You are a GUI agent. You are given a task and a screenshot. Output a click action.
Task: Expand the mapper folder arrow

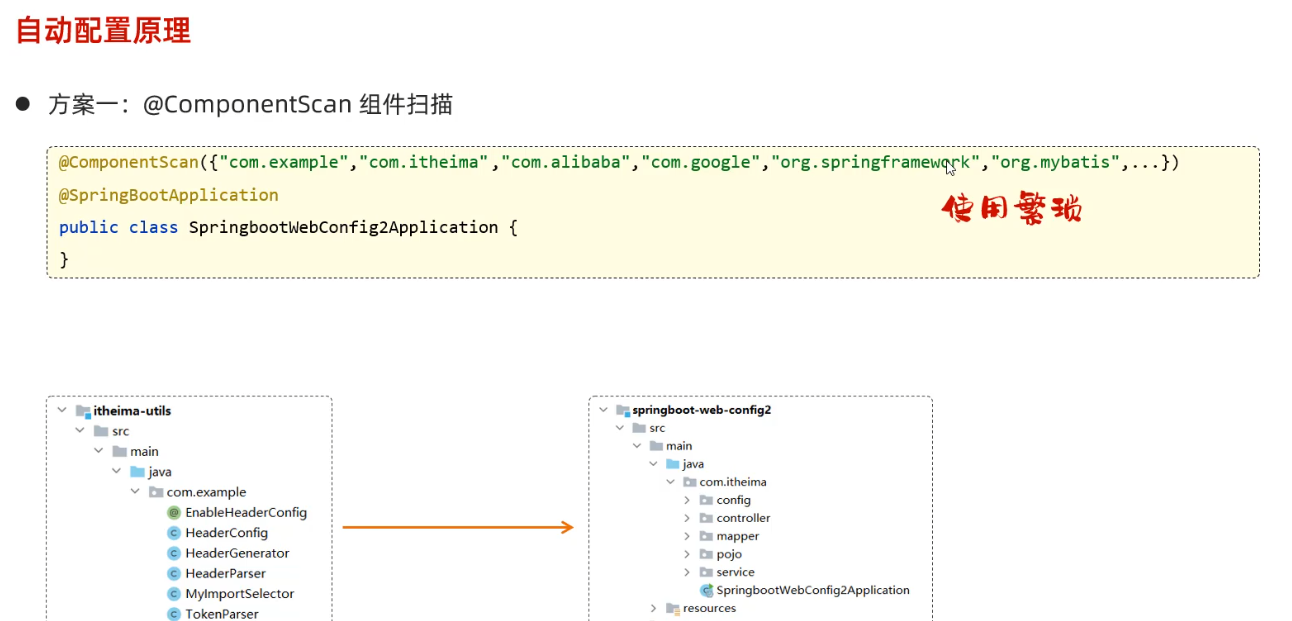(x=687, y=536)
